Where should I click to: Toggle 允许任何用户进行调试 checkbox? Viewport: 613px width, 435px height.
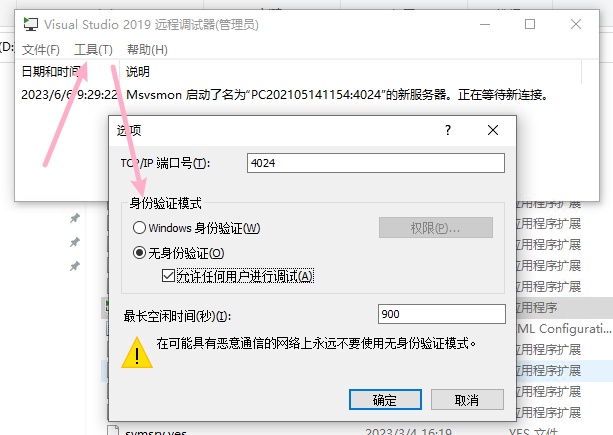168,276
